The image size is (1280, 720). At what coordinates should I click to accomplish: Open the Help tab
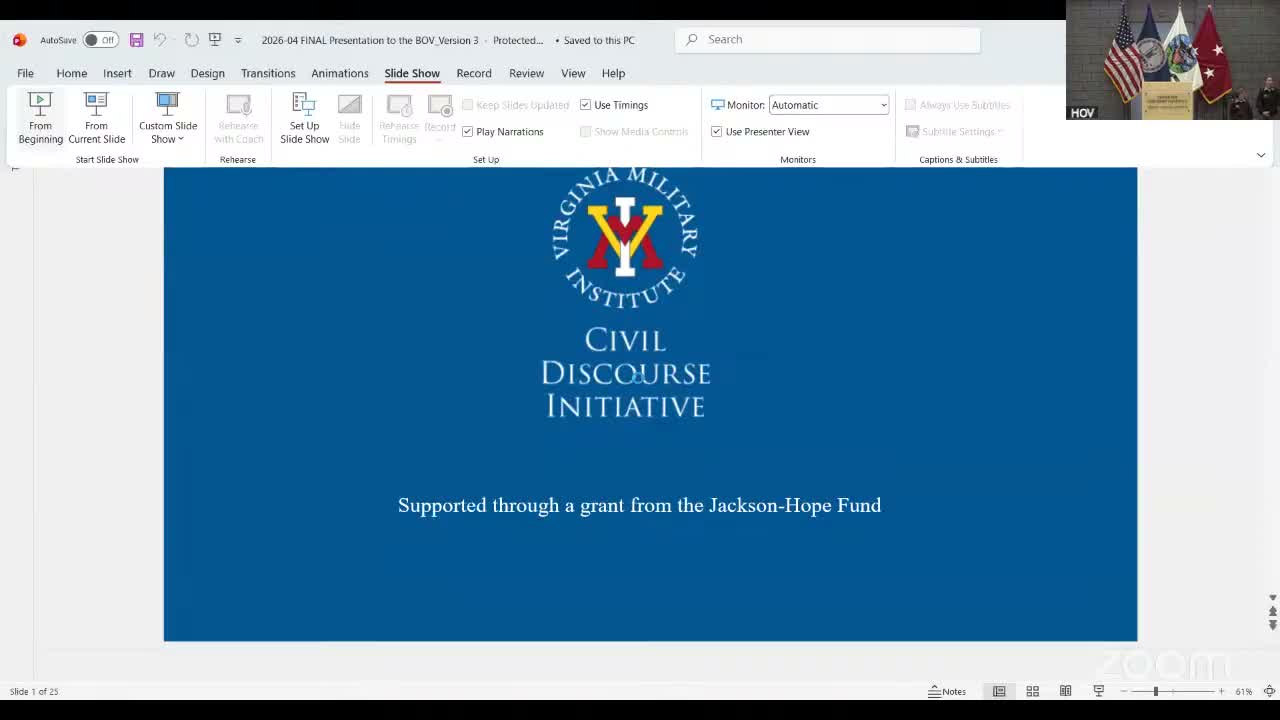(x=613, y=73)
